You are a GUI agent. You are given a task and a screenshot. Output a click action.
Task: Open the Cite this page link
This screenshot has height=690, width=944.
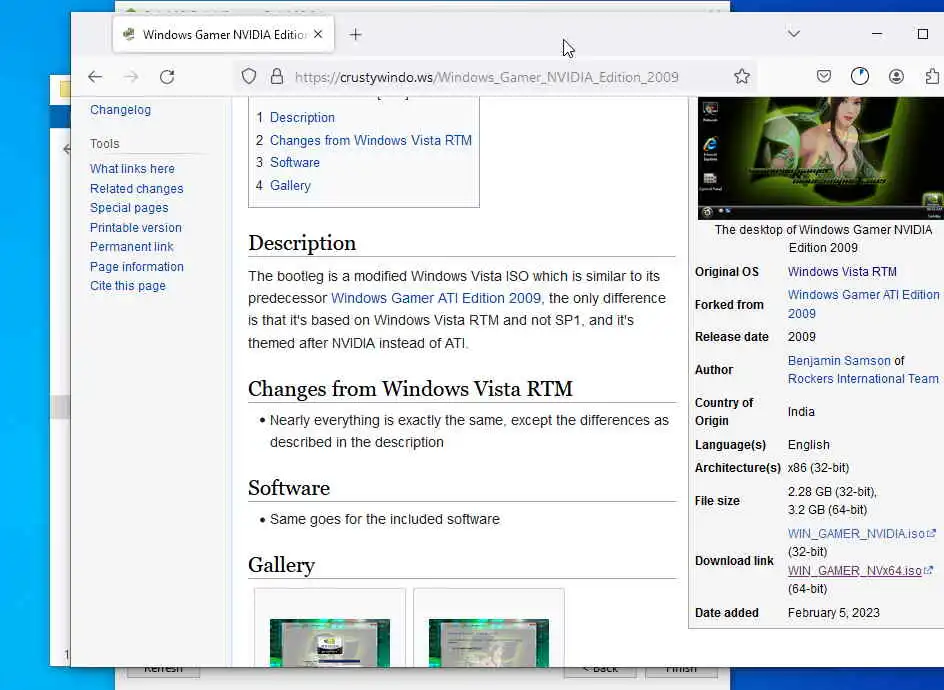(128, 286)
